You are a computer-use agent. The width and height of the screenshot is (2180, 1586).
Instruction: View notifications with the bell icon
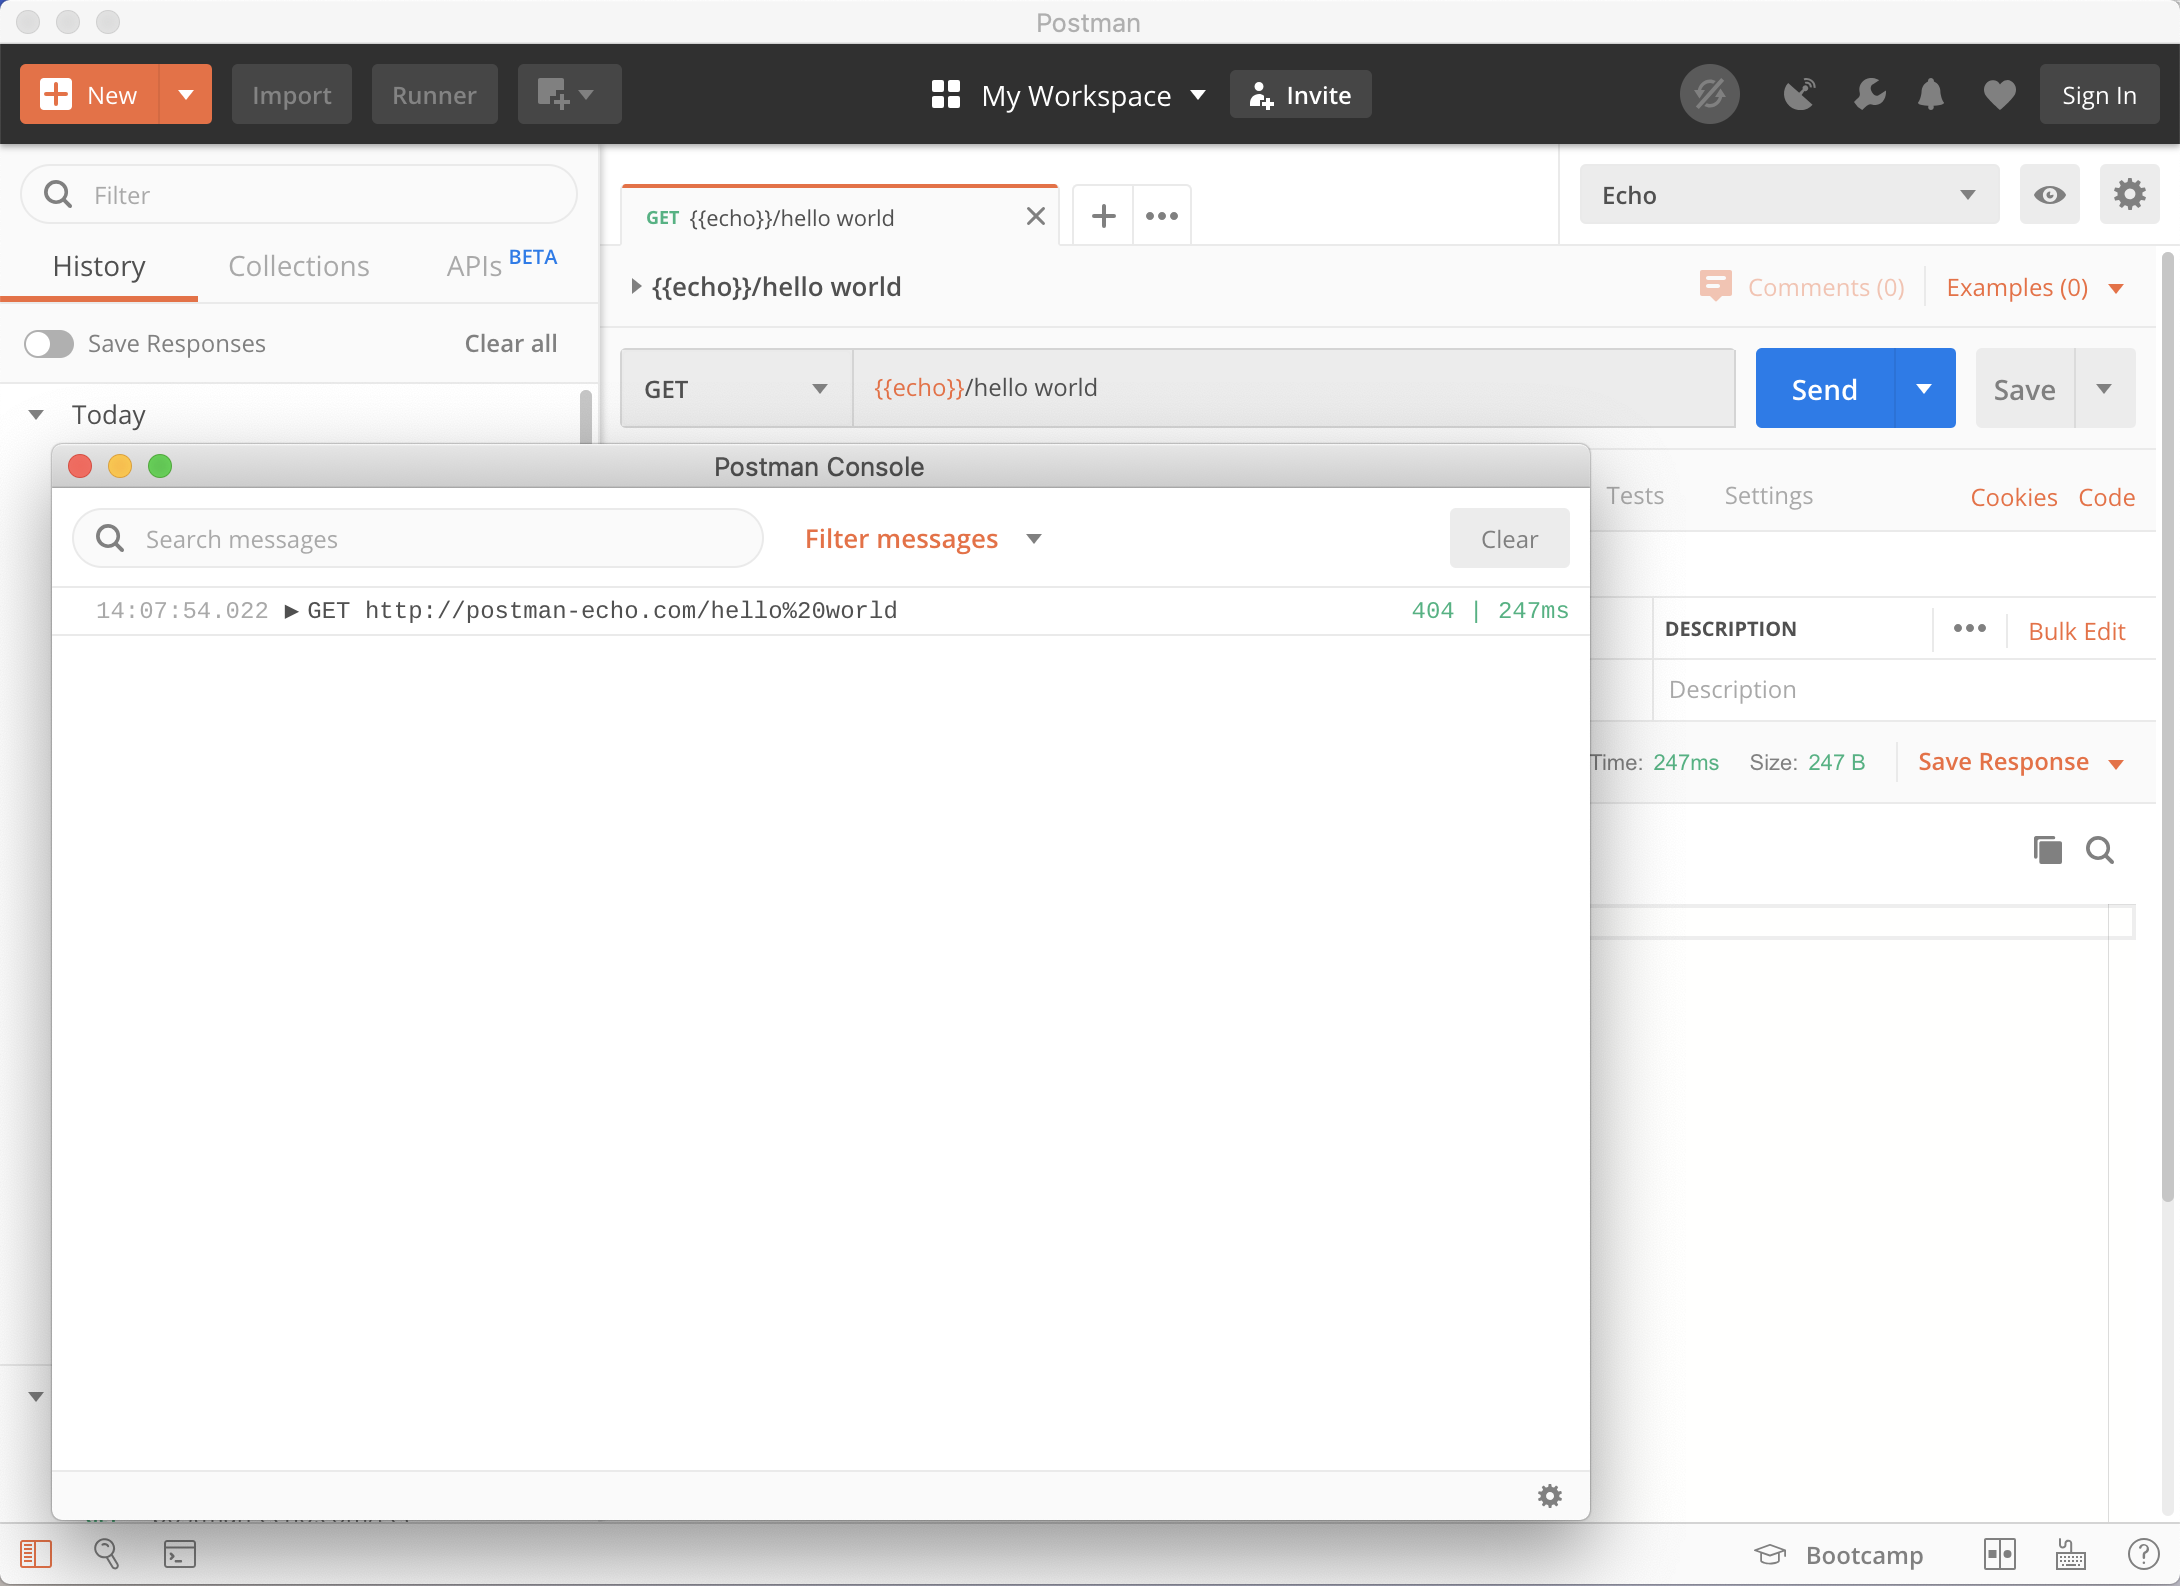pos(1930,94)
